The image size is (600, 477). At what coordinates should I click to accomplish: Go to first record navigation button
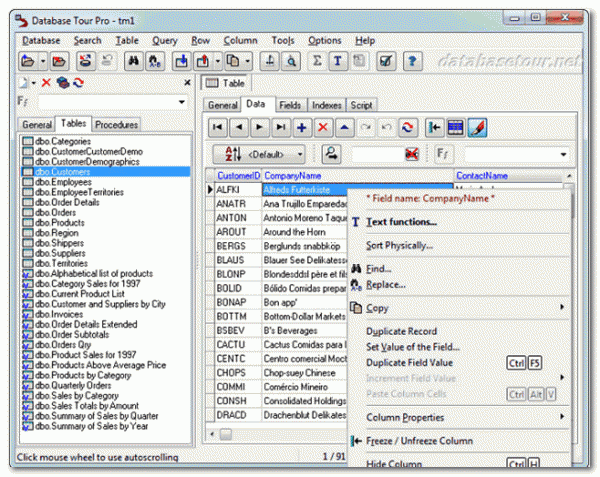pyautogui.click(x=218, y=127)
